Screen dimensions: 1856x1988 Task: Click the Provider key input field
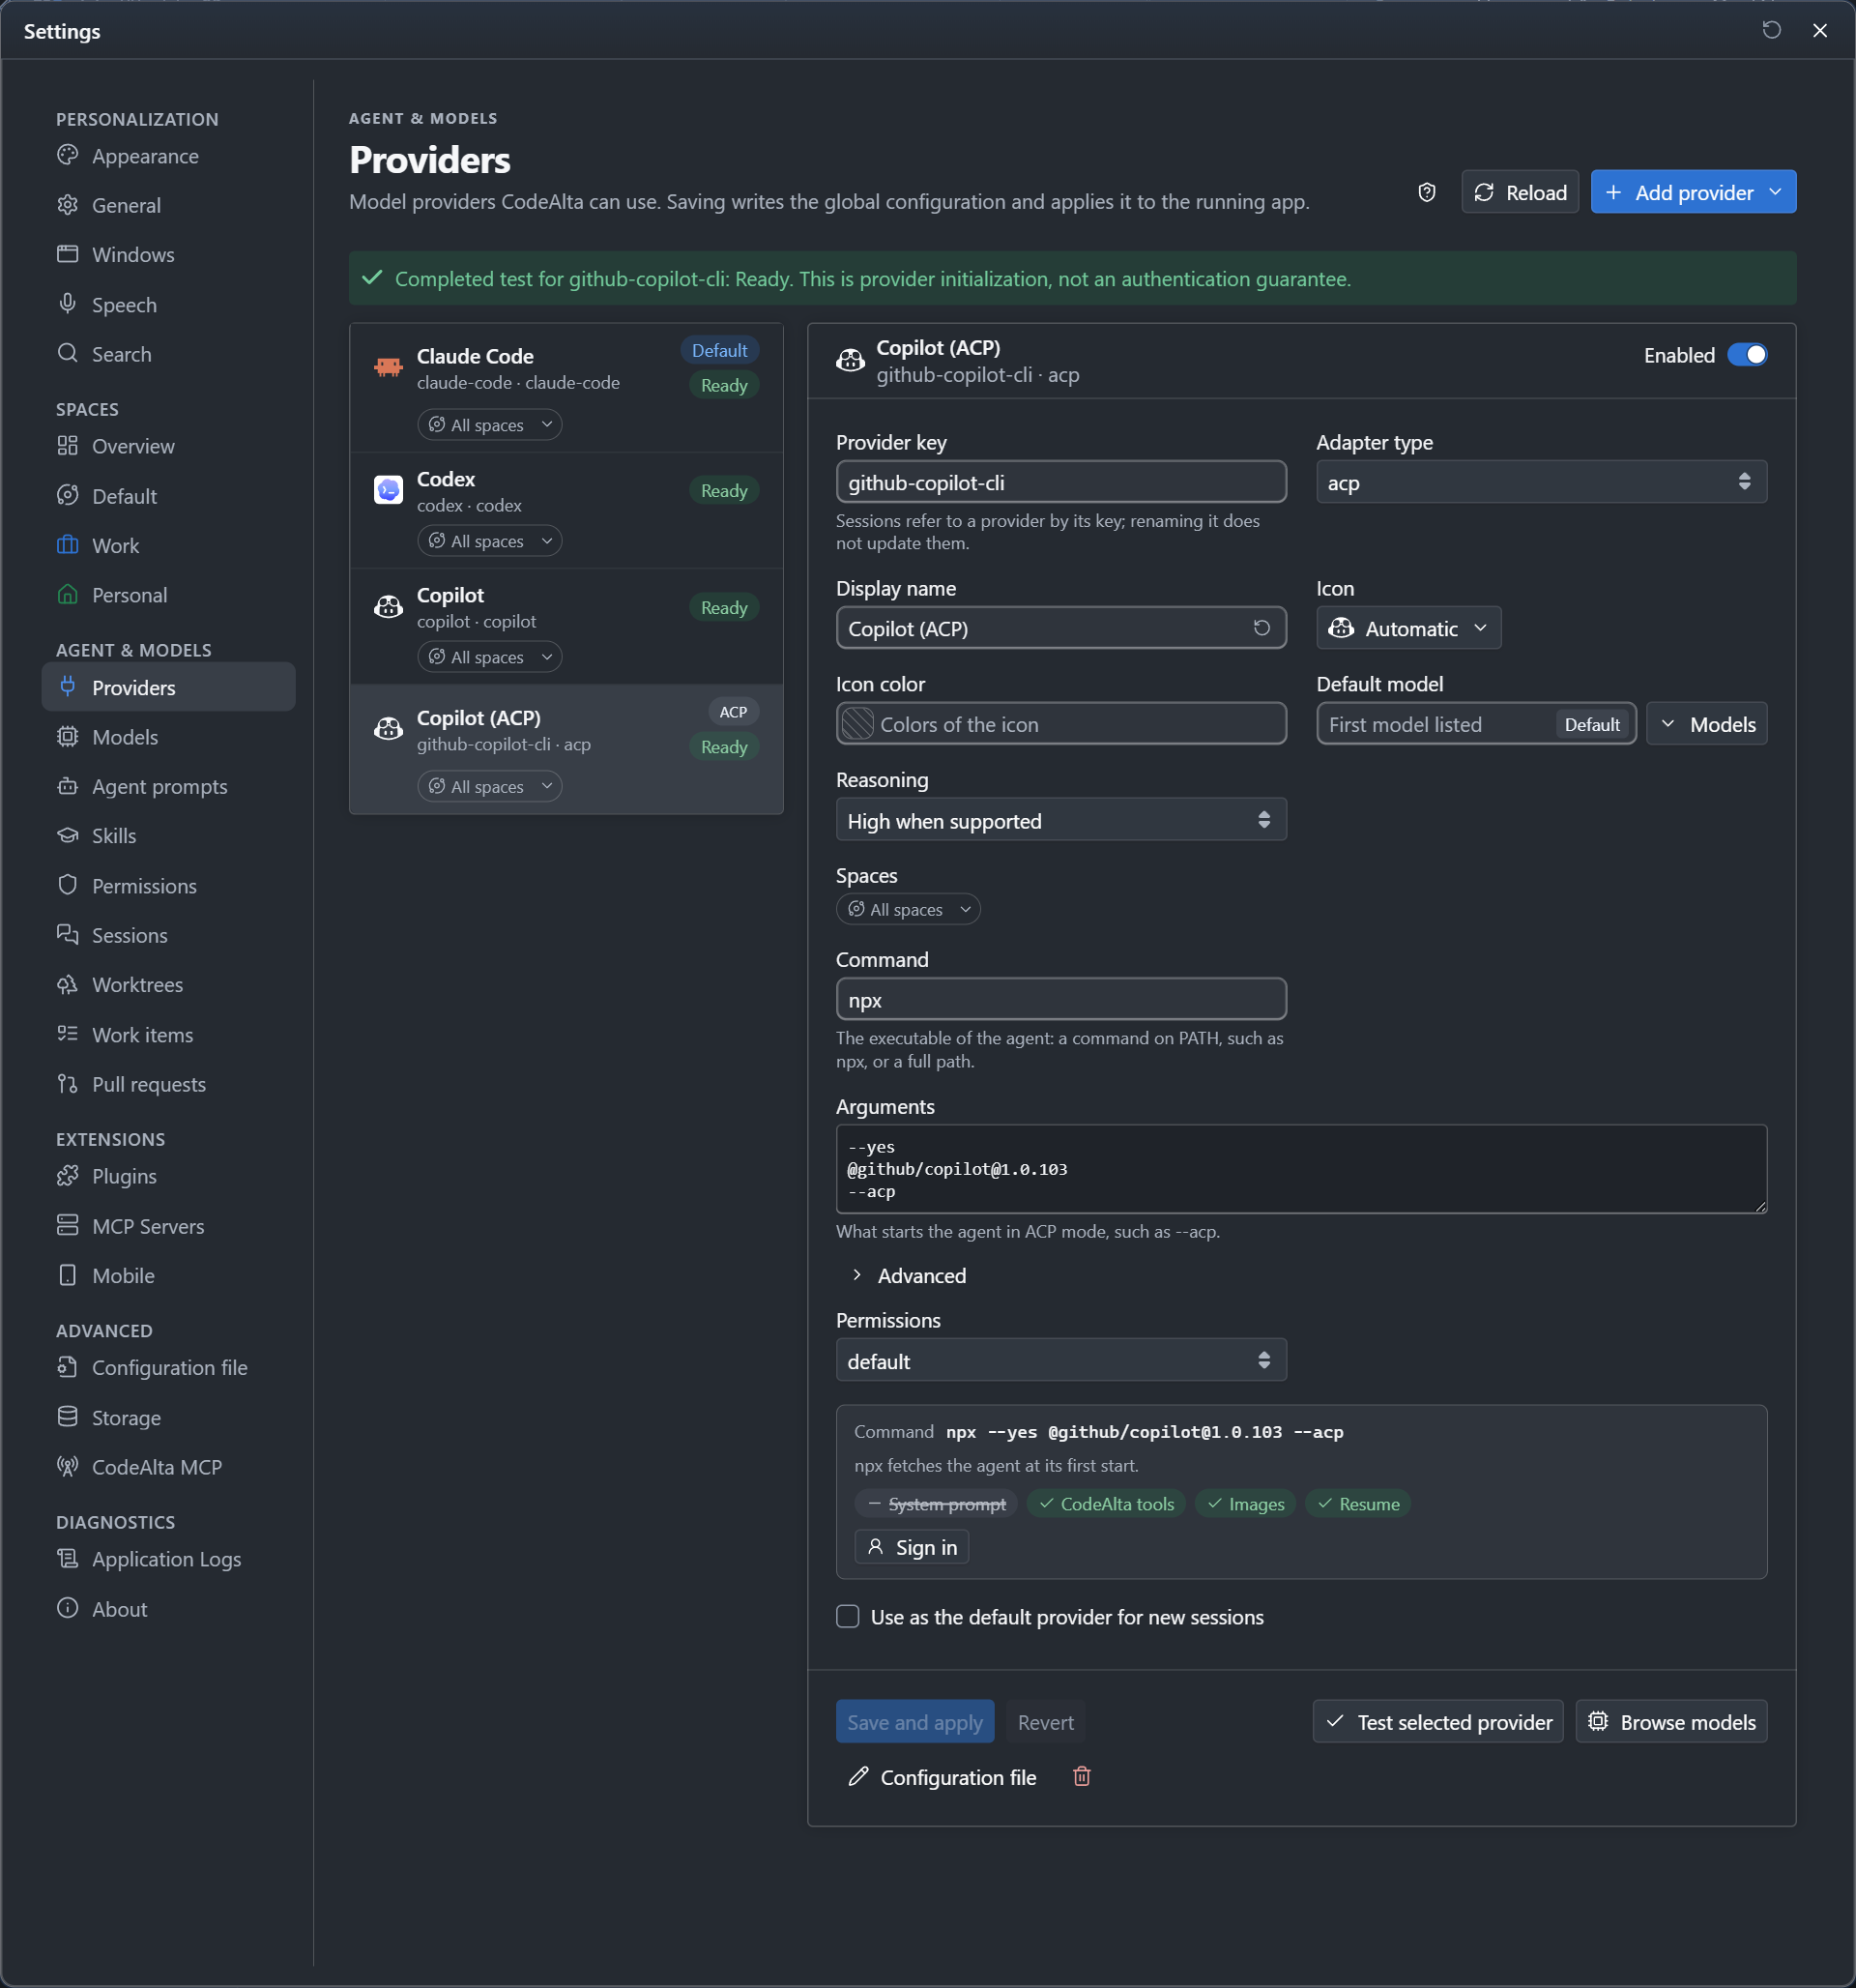click(x=1061, y=482)
